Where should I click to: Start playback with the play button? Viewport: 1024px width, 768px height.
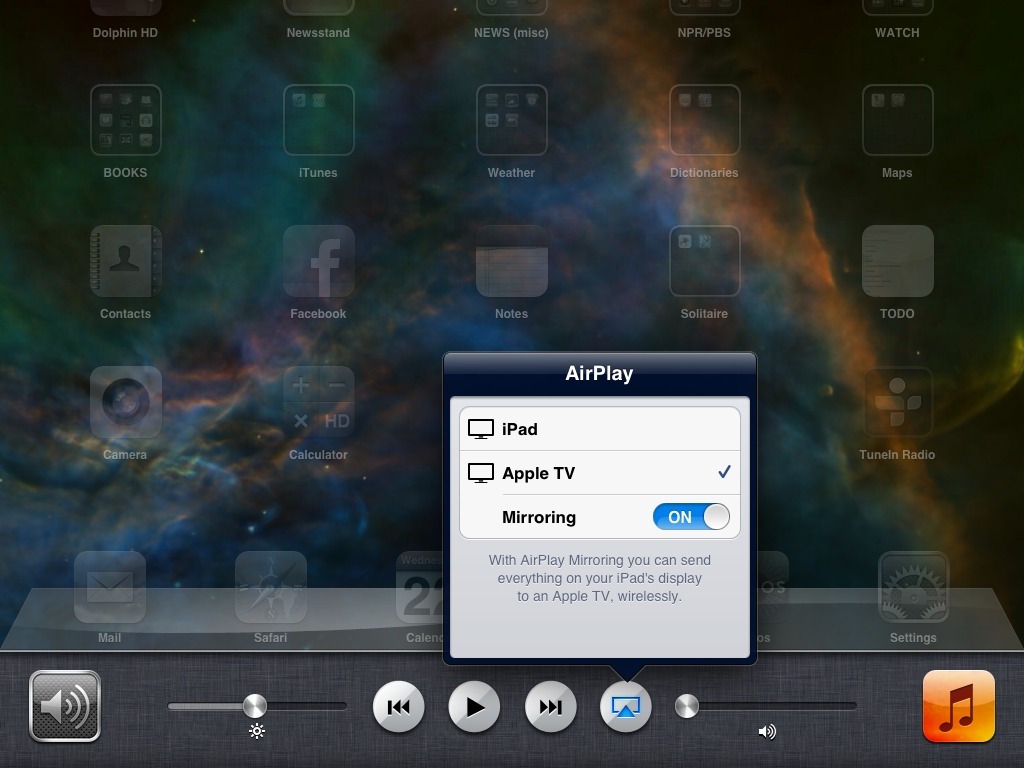[x=474, y=707]
